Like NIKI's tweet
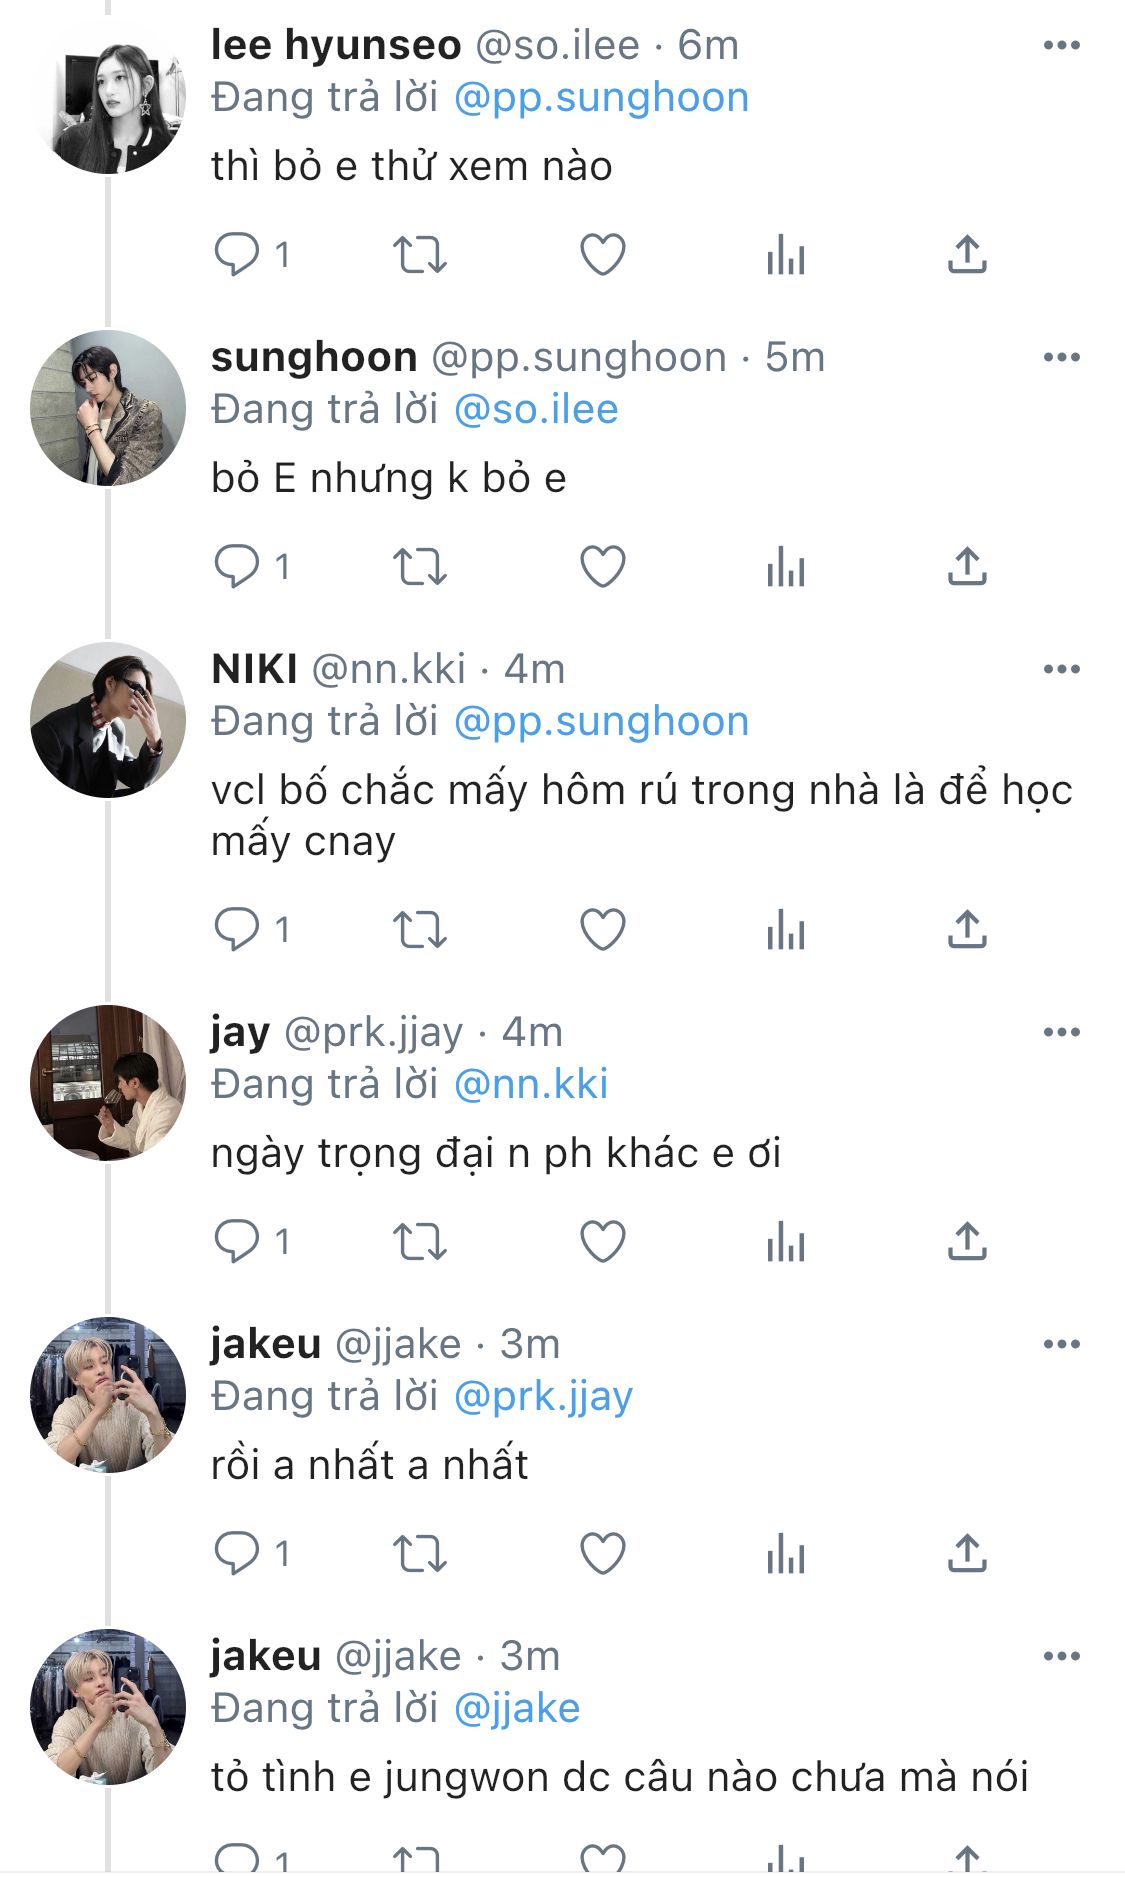1125x1878 pixels. pos(603,930)
